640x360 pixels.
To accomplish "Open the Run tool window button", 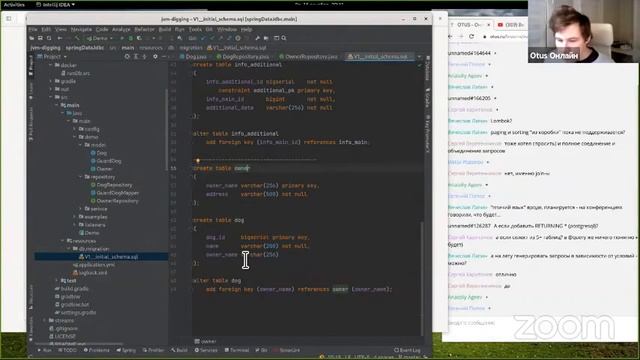I will [44, 350].
